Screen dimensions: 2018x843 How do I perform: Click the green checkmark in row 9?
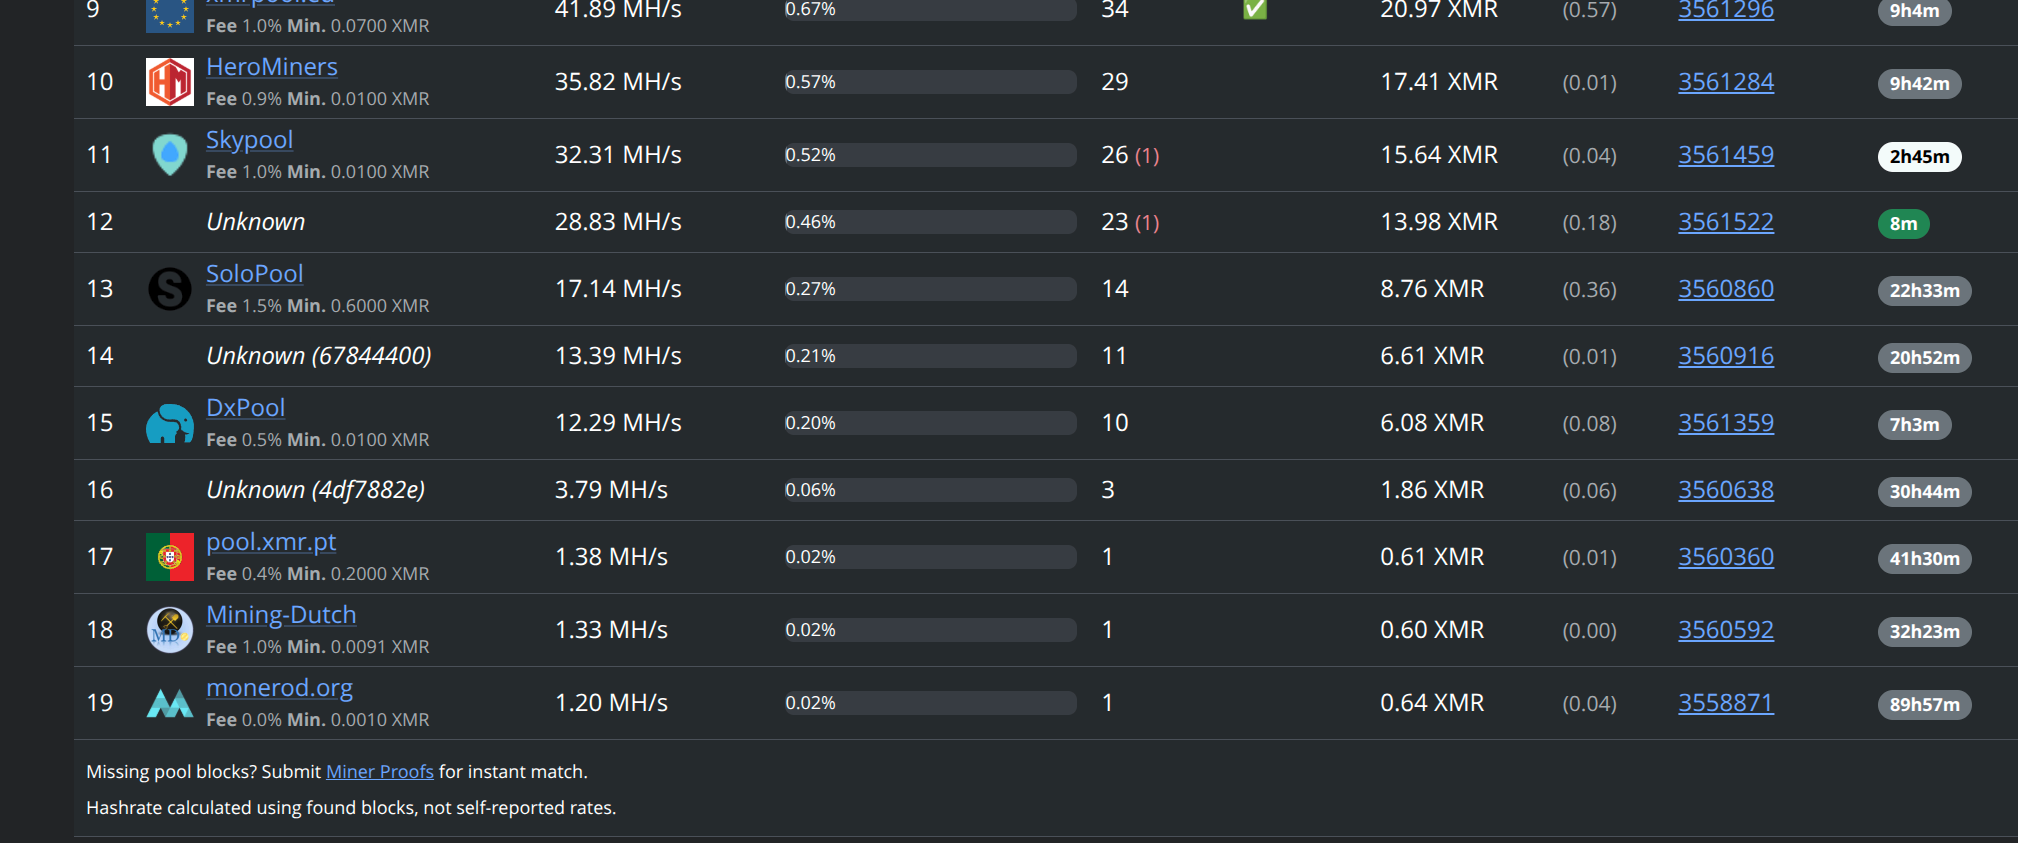(x=1255, y=10)
